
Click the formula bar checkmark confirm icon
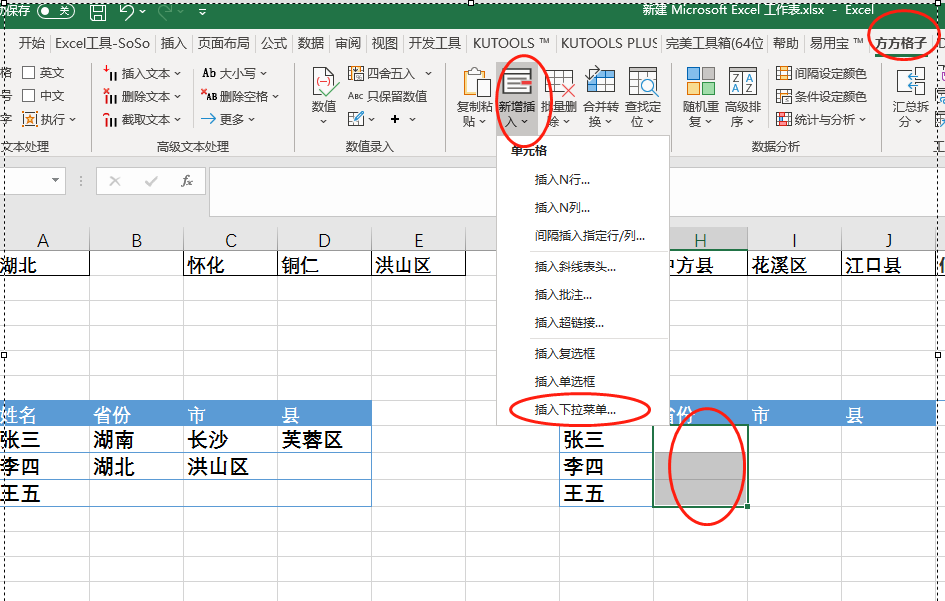[x=151, y=181]
